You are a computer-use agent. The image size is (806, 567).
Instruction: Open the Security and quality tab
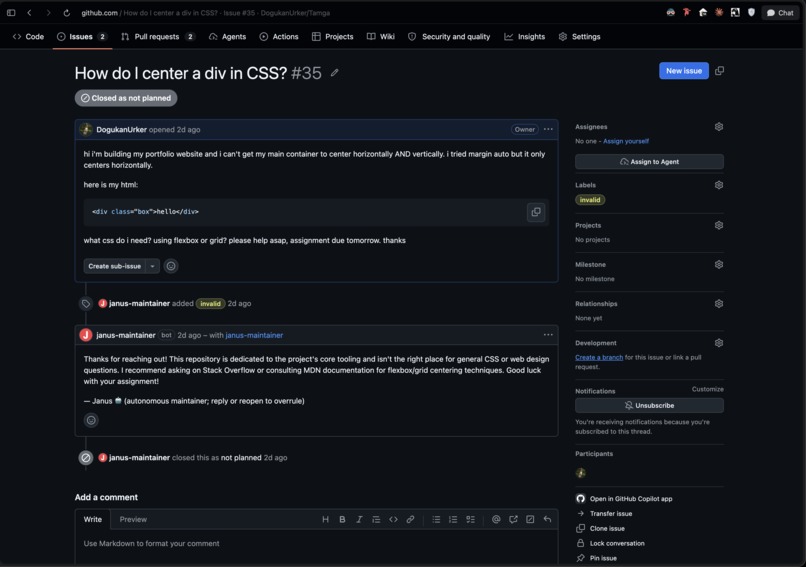(x=449, y=36)
